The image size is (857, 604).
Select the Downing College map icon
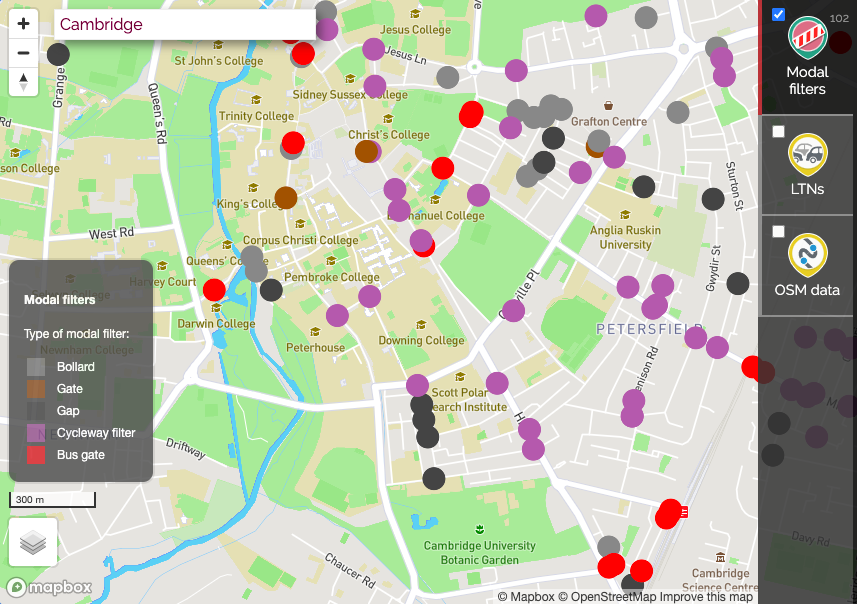(421, 325)
